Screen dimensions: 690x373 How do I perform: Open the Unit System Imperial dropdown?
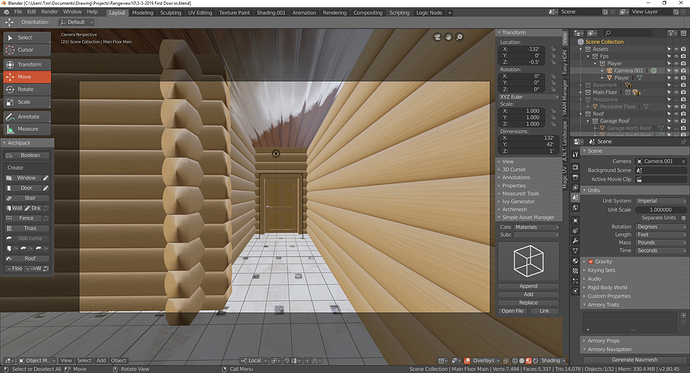point(661,201)
